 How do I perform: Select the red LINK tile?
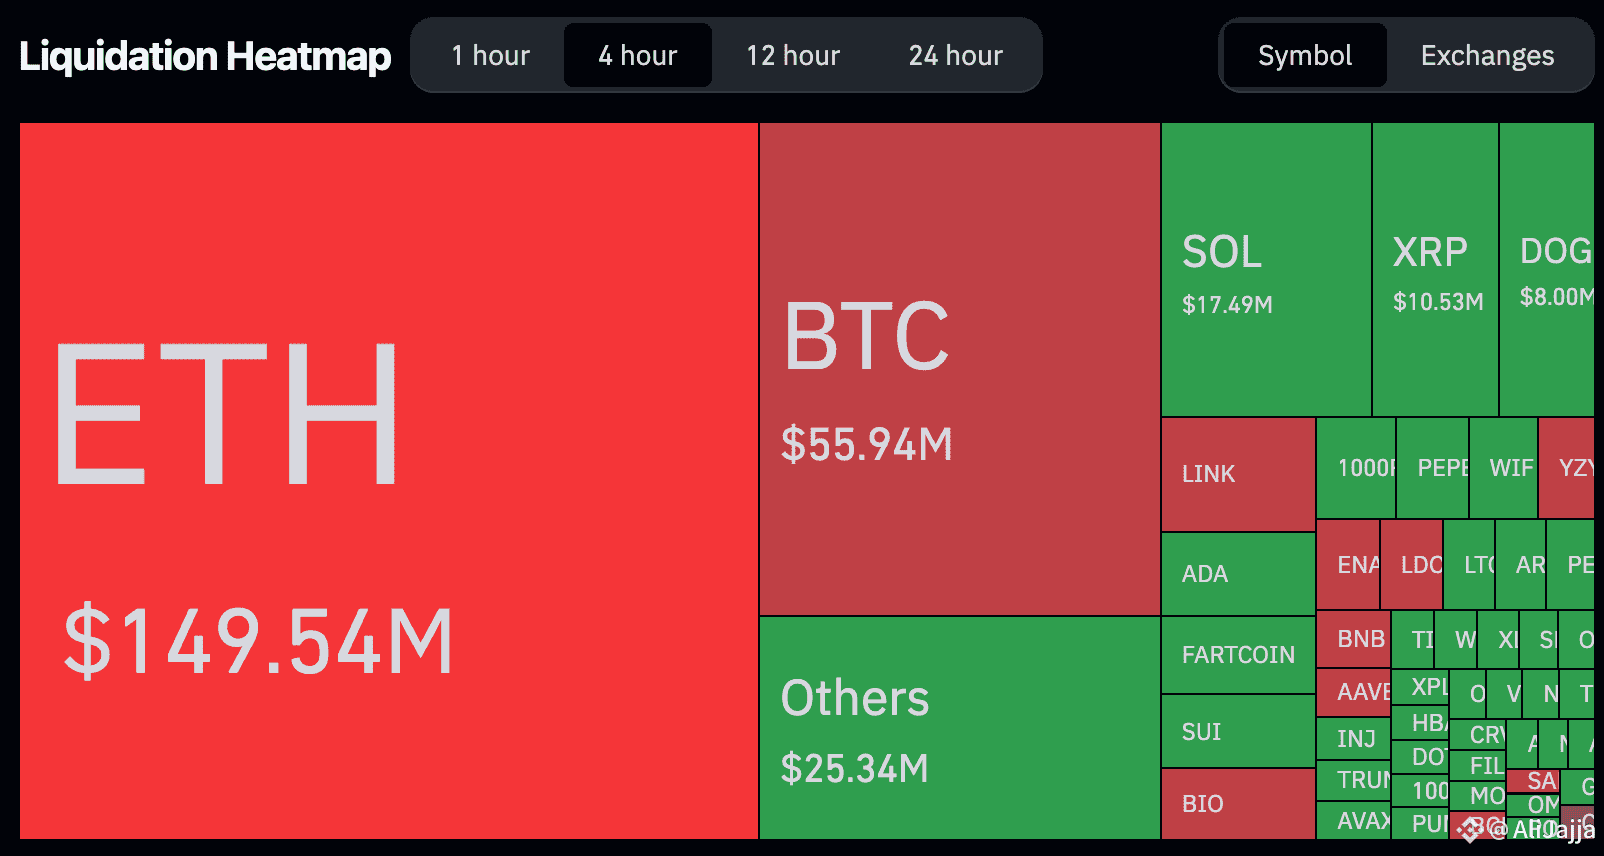tap(1238, 474)
